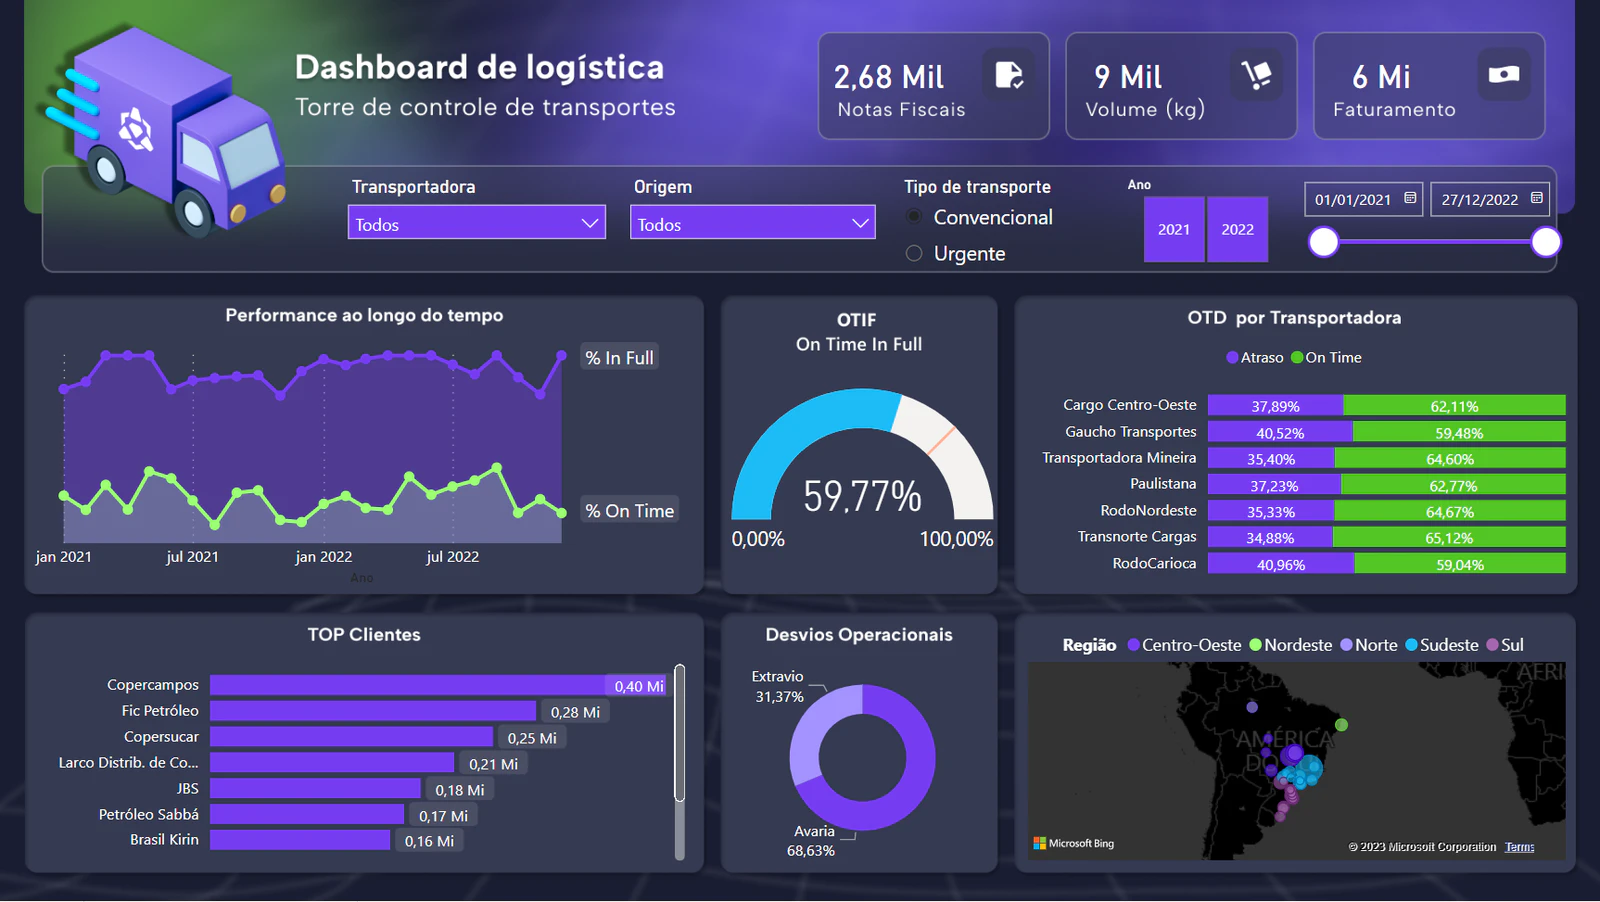Click RodoNordeste 35,33% Atraso bar

(1271, 511)
